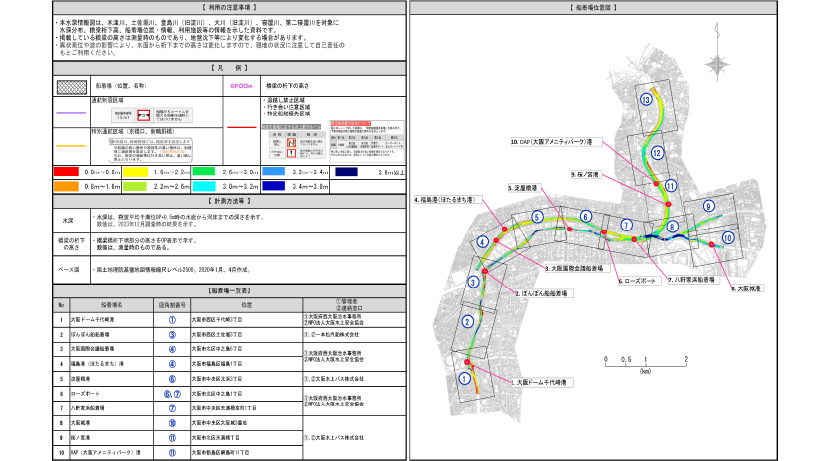Click the circled ⑦ in the 八軒家浜 row

(172, 408)
